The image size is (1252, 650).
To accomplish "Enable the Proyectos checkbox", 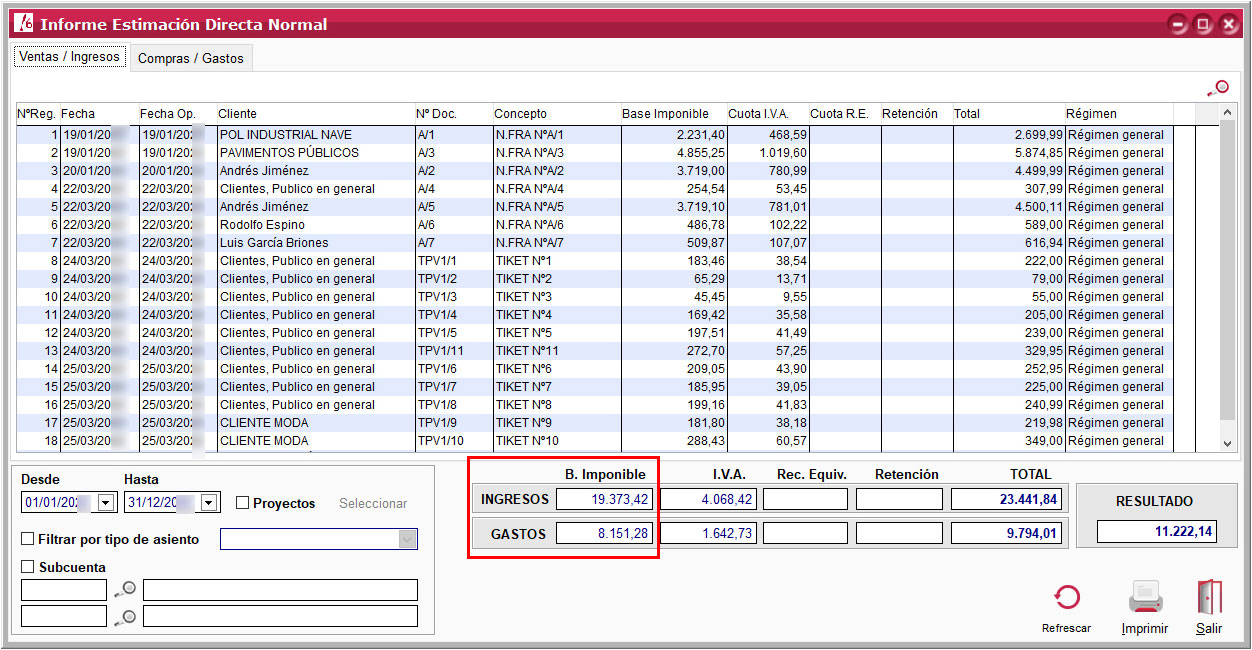I will (242, 503).
